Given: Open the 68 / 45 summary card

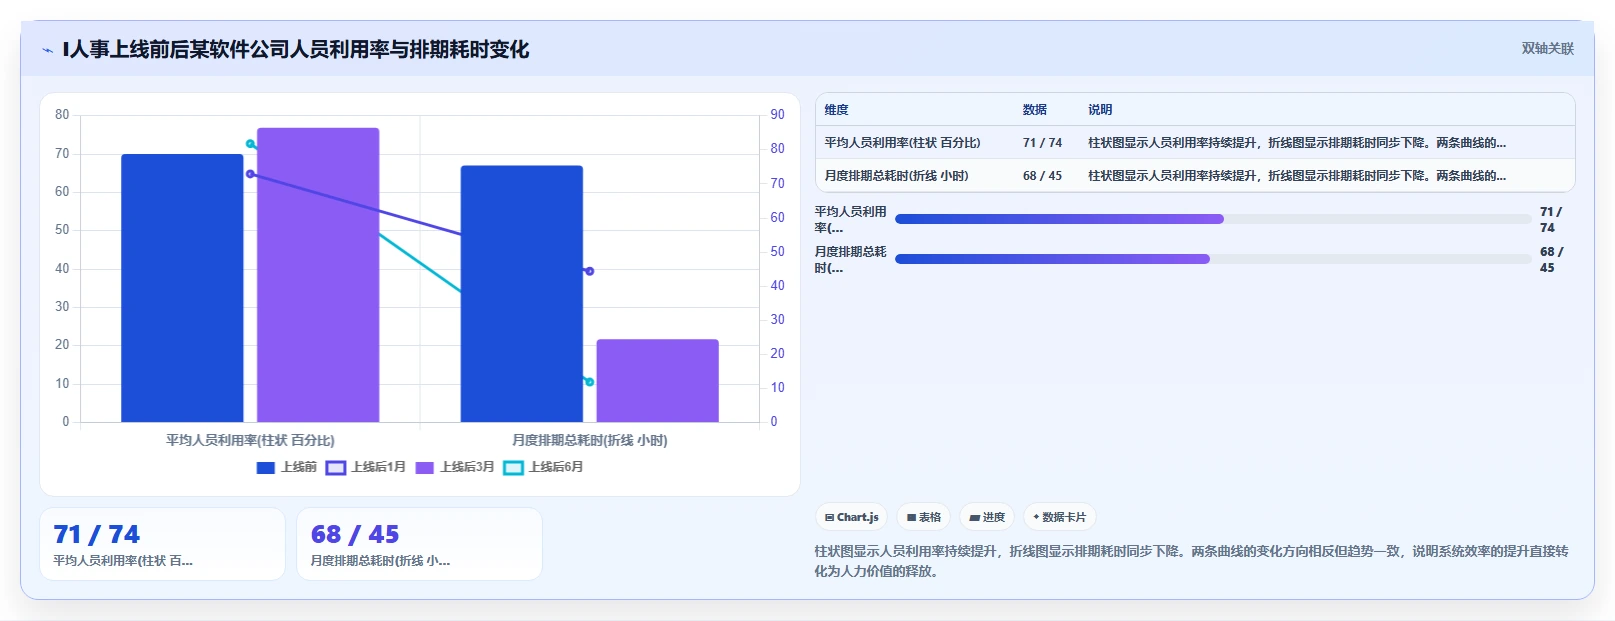Looking at the screenshot, I should [x=419, y=544].
